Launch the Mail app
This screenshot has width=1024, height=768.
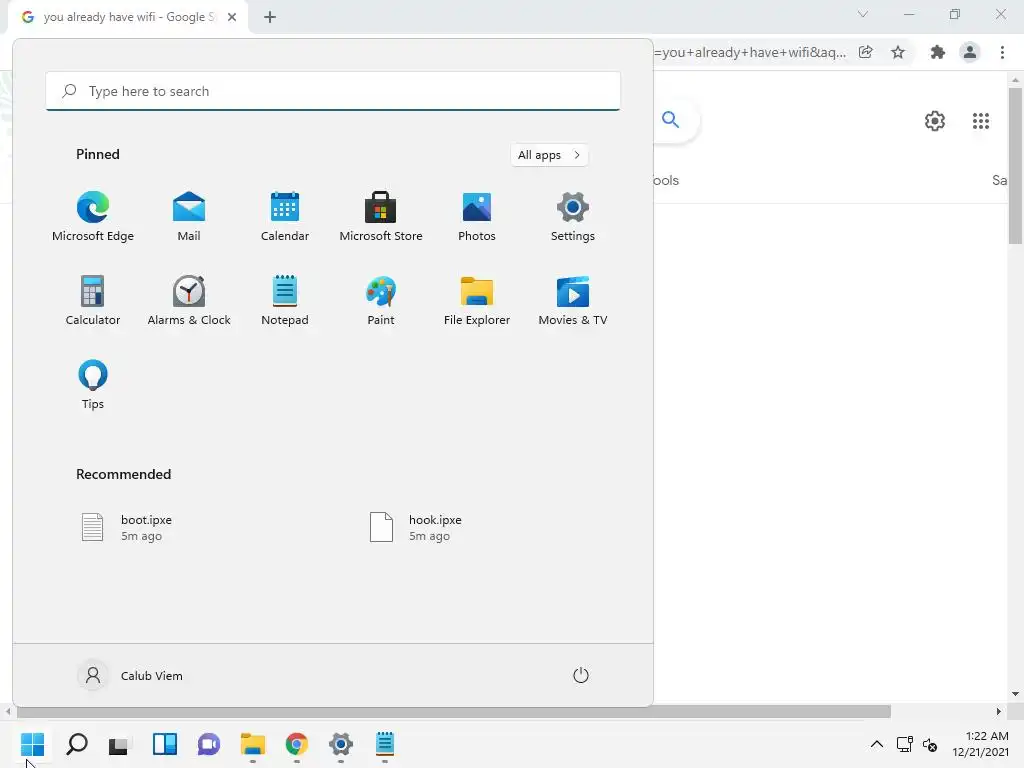pyautogui.click(x=189, y=217)
